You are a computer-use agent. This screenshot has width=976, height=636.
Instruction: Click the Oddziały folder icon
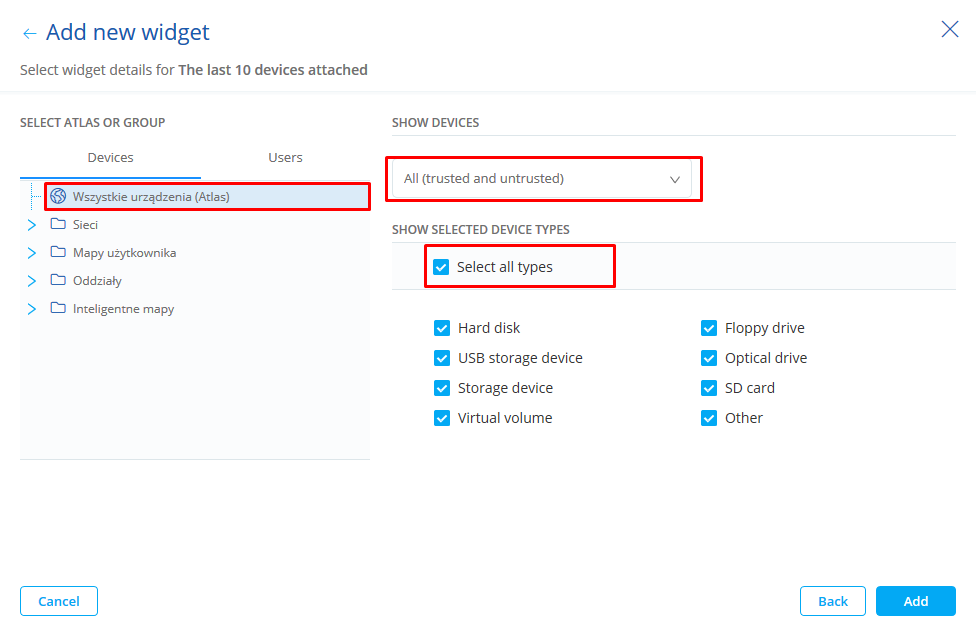[x=58, y=280]
